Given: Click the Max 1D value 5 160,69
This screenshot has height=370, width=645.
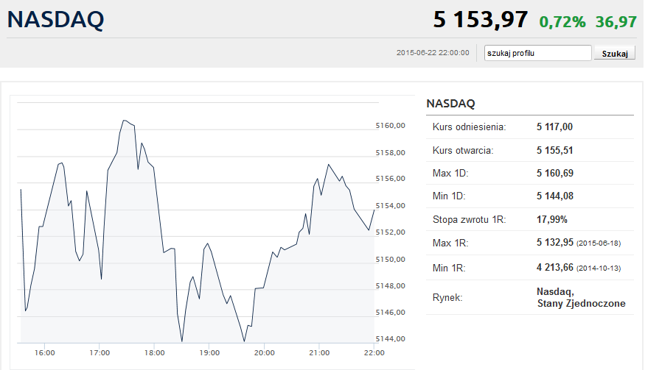Looking at the screenshot, I should (x=555, y=173).
